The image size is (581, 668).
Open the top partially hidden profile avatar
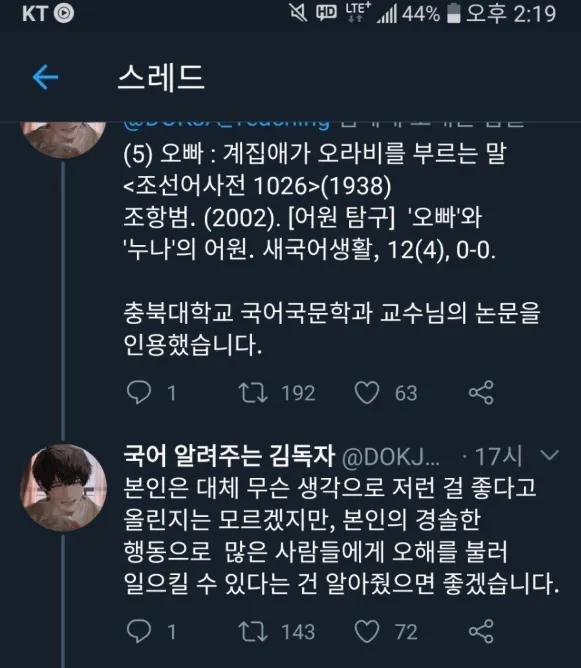[63, 140]
